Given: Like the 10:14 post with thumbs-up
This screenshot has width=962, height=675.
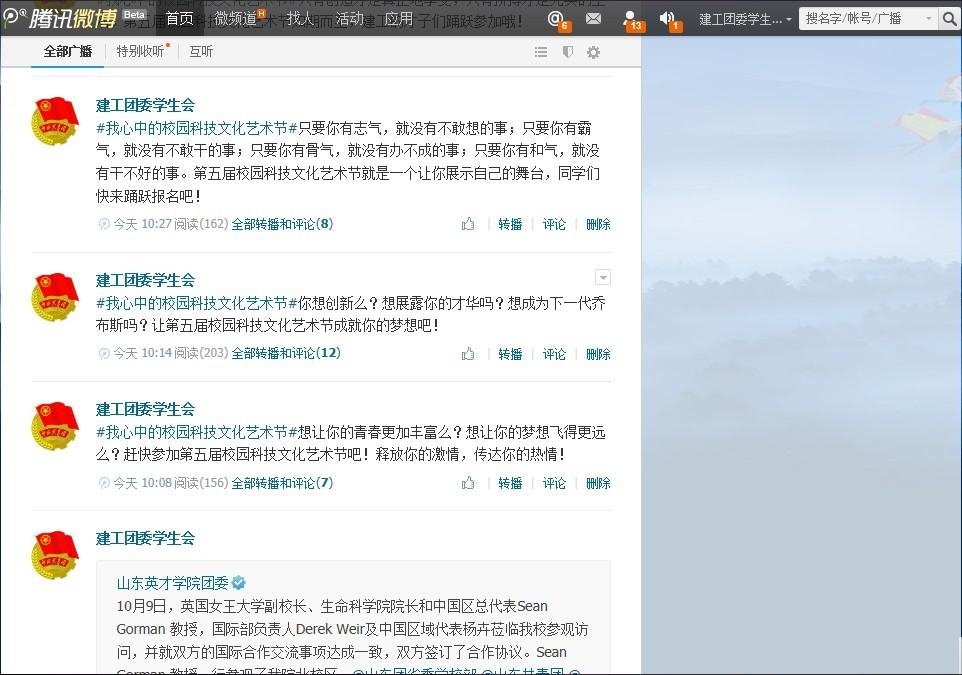Looking at the screenshot, I should click(x=467, y=353).
